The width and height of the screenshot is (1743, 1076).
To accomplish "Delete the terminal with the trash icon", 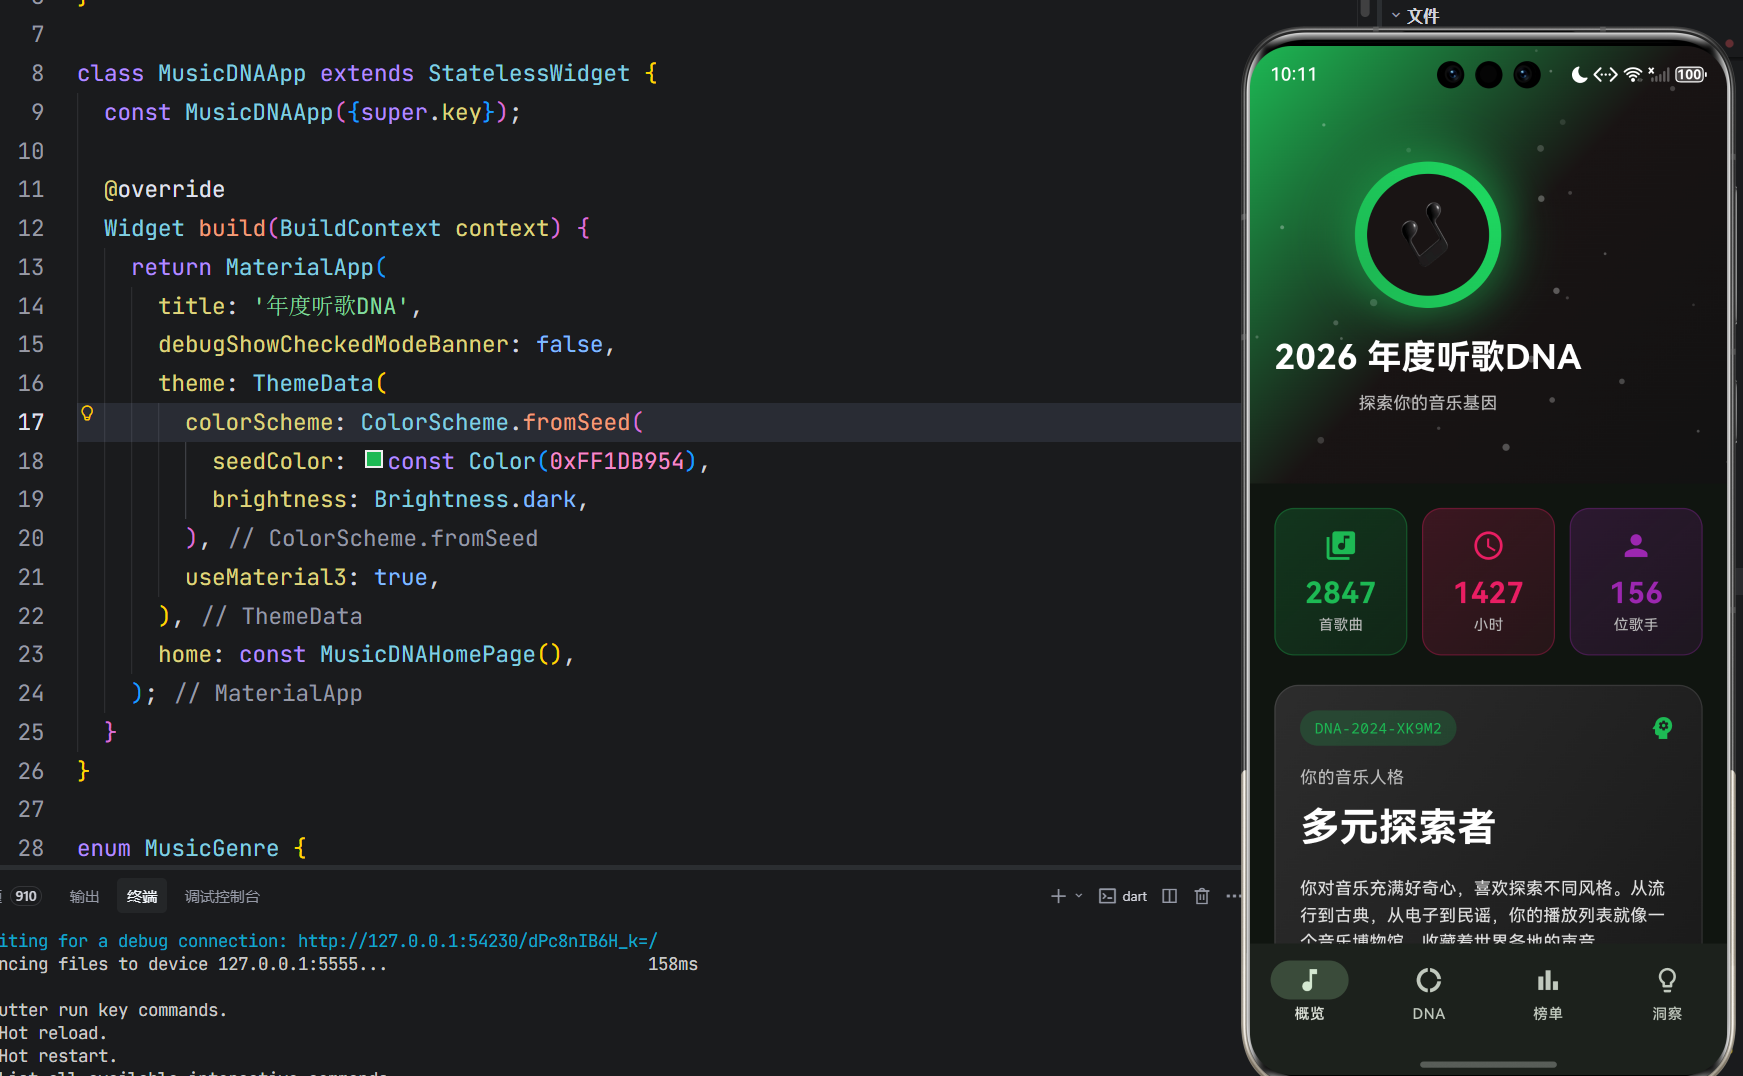I will [1202, 896].
